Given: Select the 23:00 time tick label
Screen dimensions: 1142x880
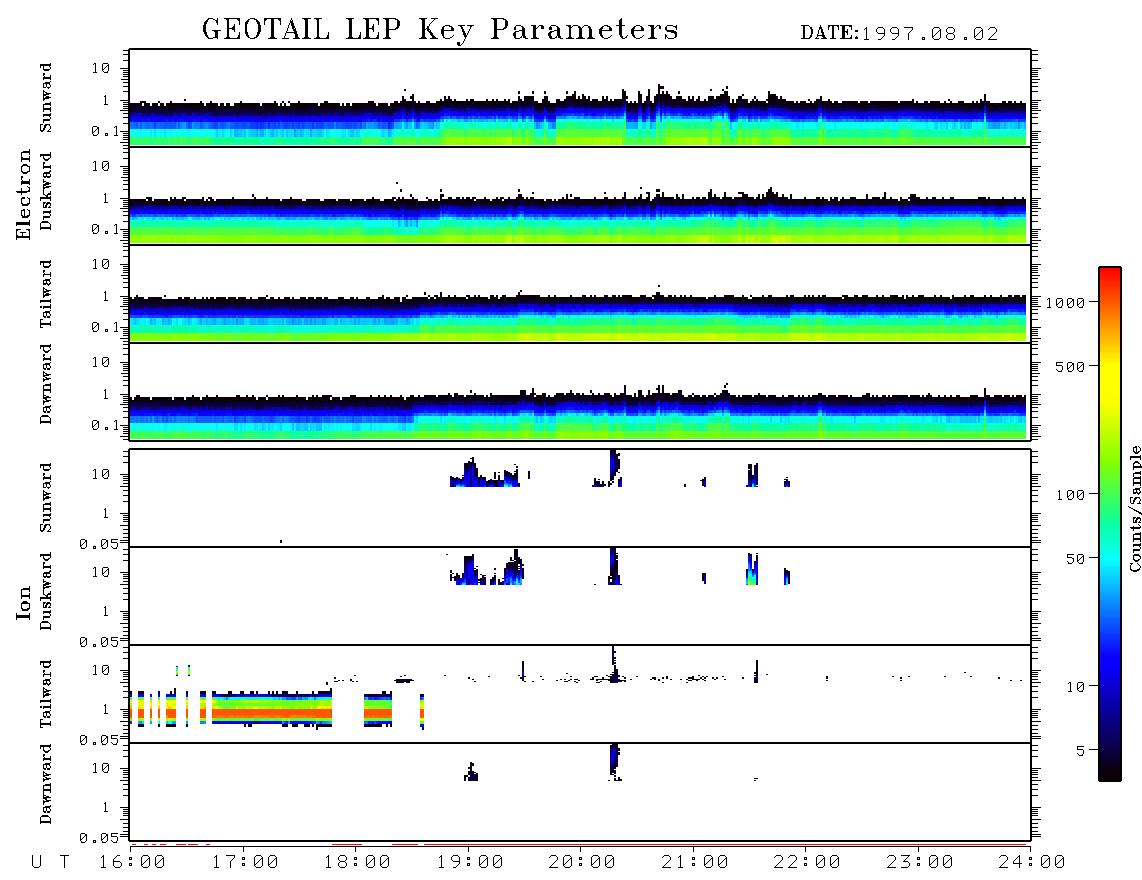Looking at the screenshot, I should (919, 863).
